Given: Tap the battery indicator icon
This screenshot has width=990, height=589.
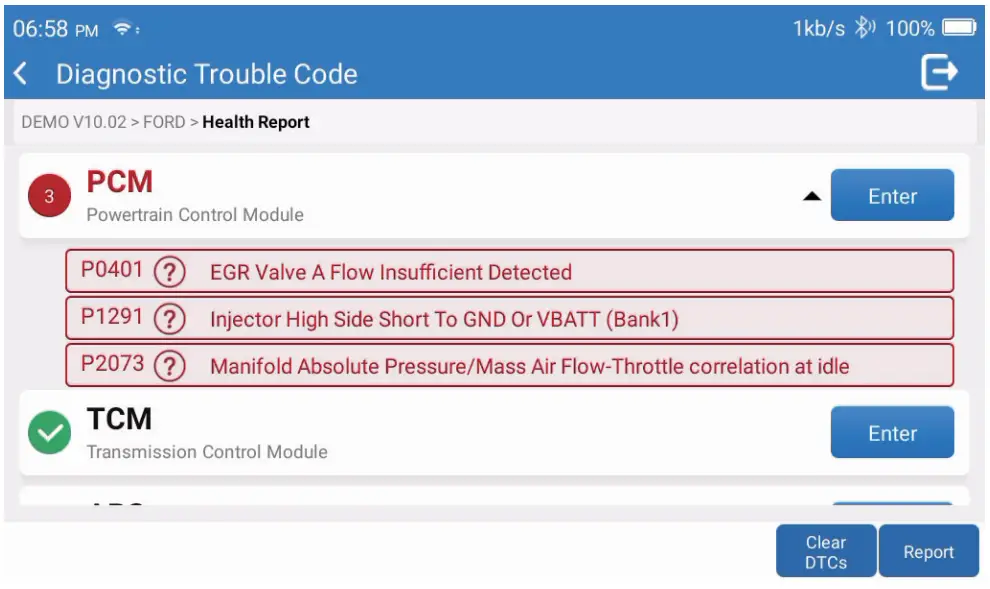Looking at the screenshot, I should (958, 28).
